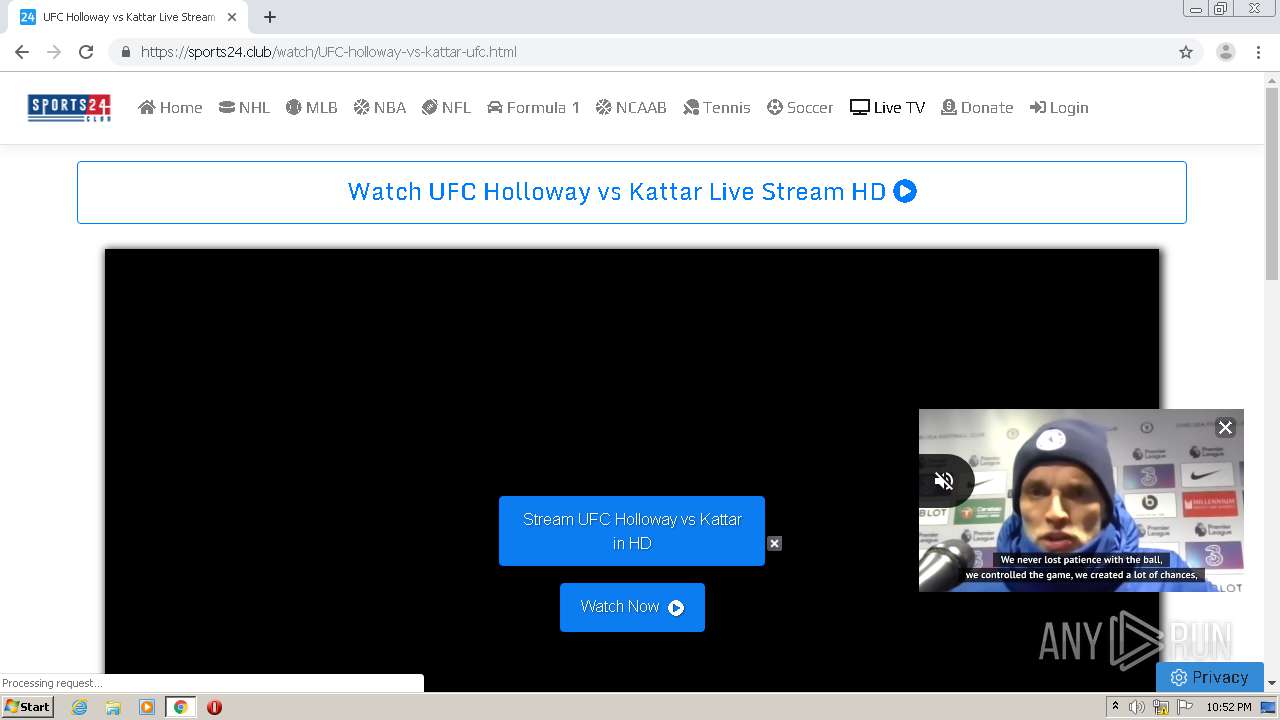Go to the Home menu item
1280x720 pixels.
170,107
